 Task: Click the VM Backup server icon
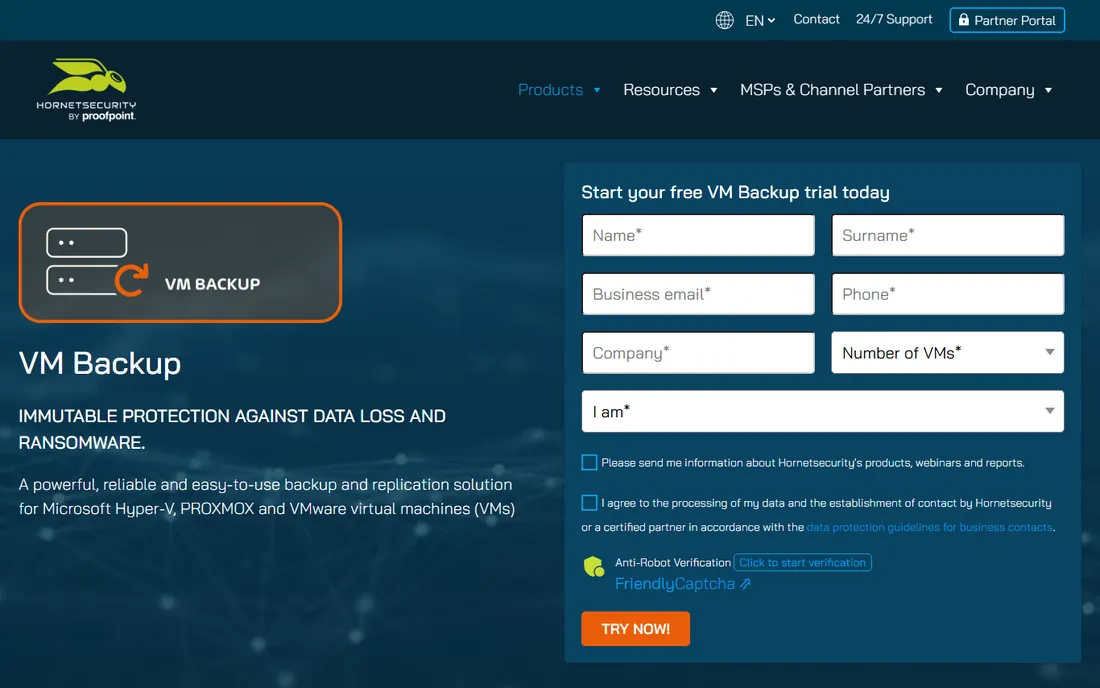97,262
